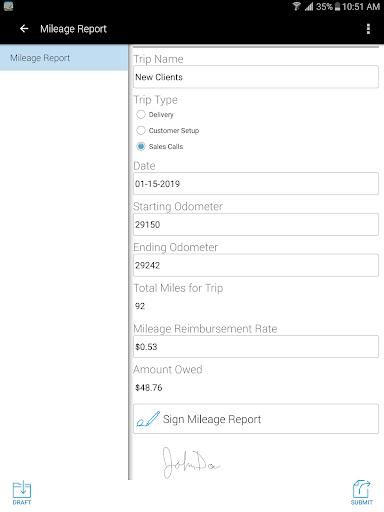Screen dimensions: 384x512
Task: Select the Delivery trip type
Action: click(141, 115)
